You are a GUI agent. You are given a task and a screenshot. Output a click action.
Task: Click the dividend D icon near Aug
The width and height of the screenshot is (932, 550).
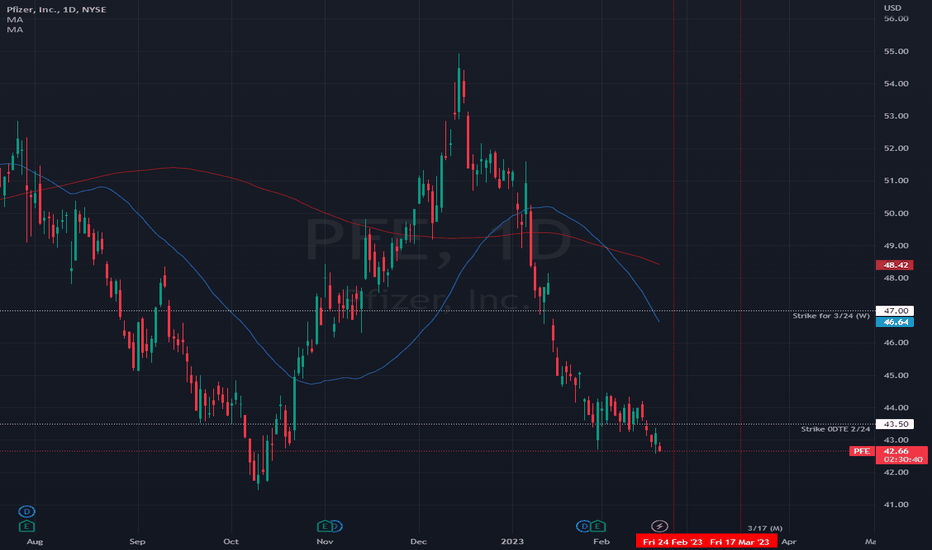coord(26,511)
